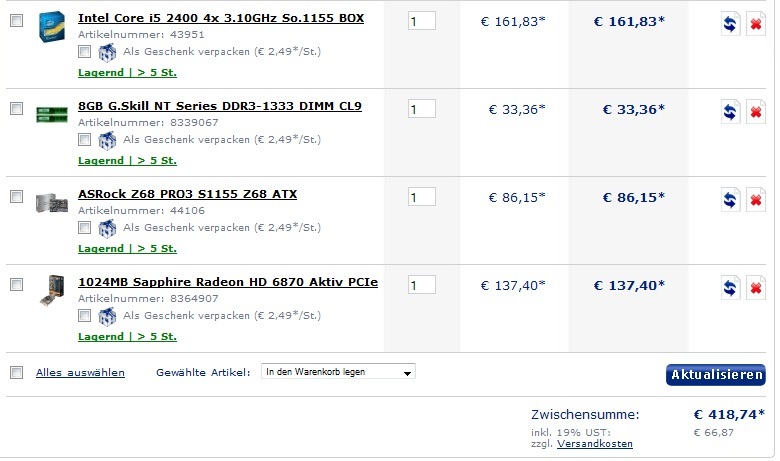Click the 'Alles auswählen' link
The height and width of the screenshot is (461, 780).
tap(80, 372)
